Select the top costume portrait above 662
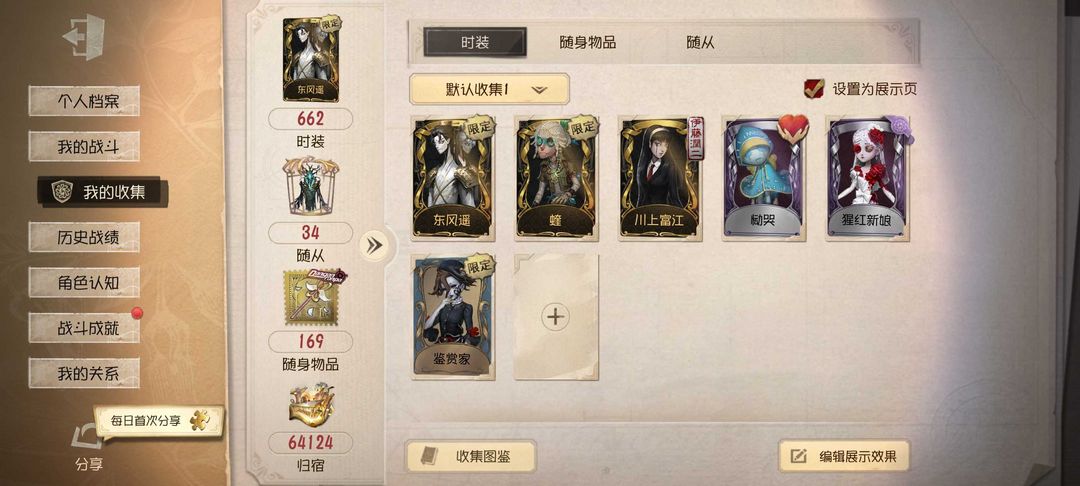 [x=311, y=59]
